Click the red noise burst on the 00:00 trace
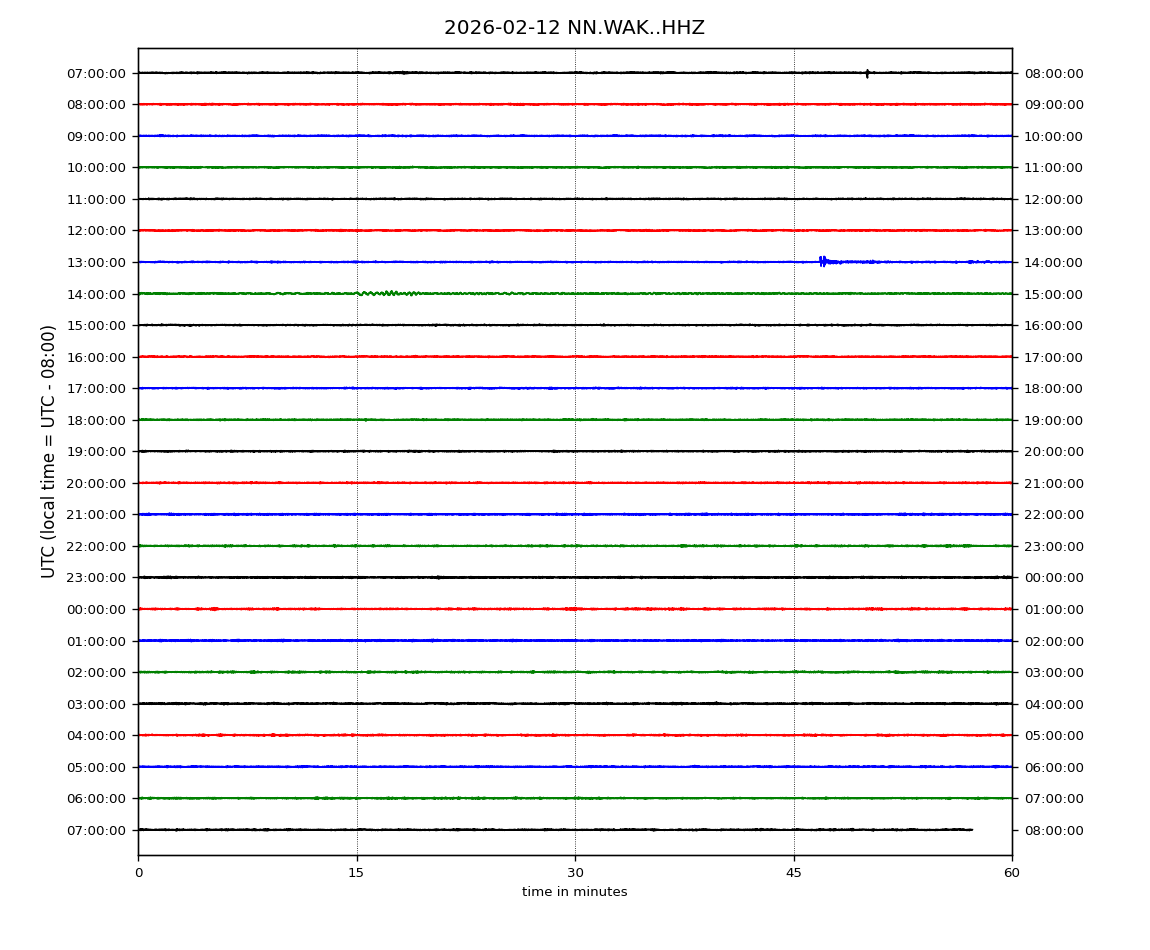Viewport: 1150px width, 950px height. tap(572, 608)
